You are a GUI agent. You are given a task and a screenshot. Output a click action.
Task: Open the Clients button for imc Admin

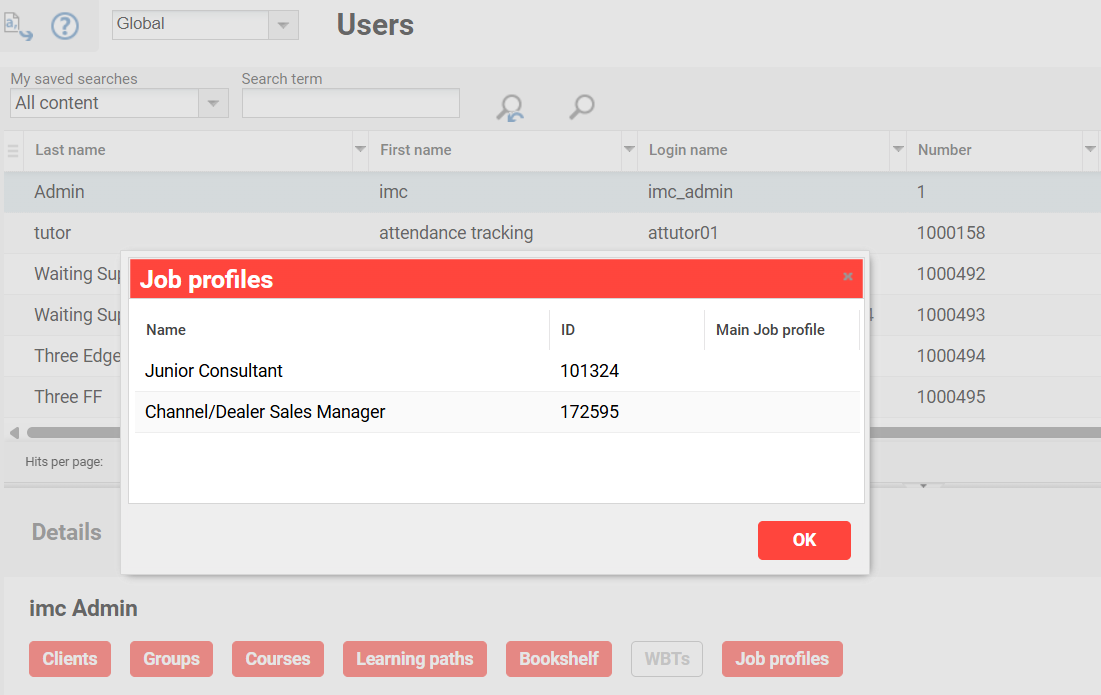(x=70, y=658)
